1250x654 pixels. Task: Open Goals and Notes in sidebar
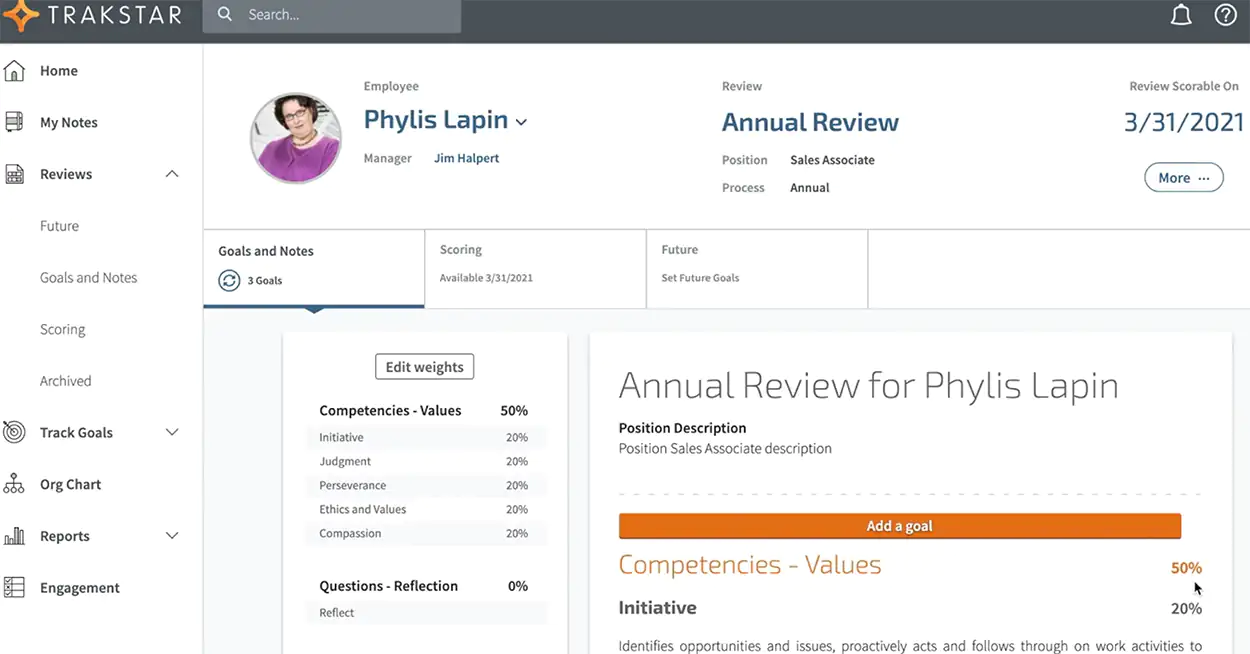89,278
